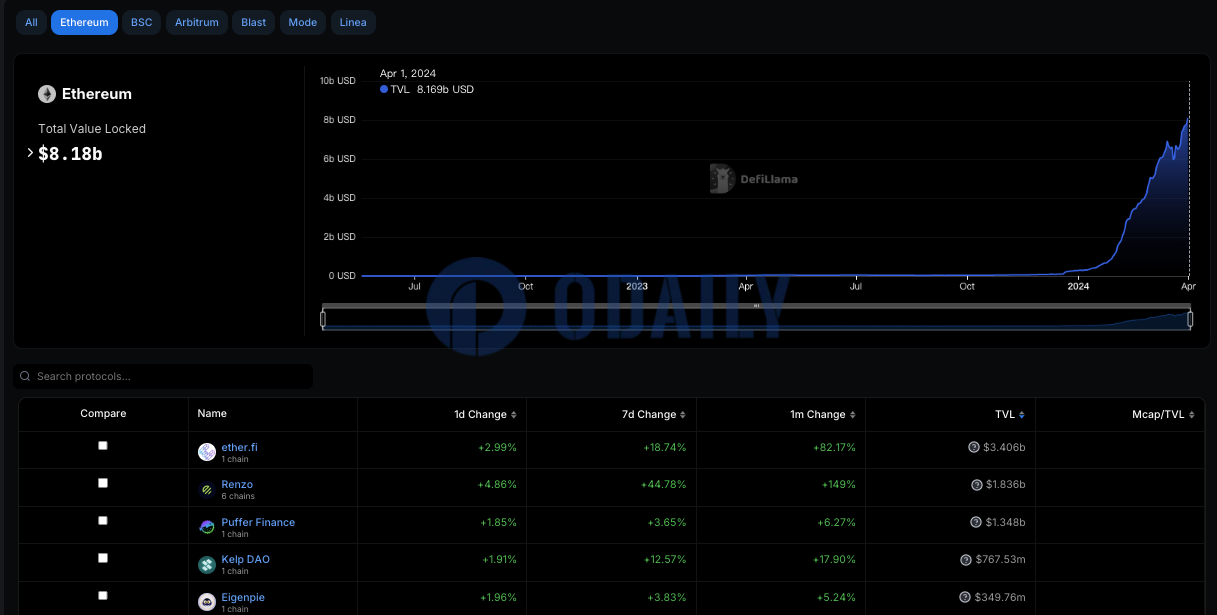Viewport: 1217px width, 615px height.
Task: Click the help icon beside Renzo TVL
Action: pyautogui.click(x=976, y=484)
